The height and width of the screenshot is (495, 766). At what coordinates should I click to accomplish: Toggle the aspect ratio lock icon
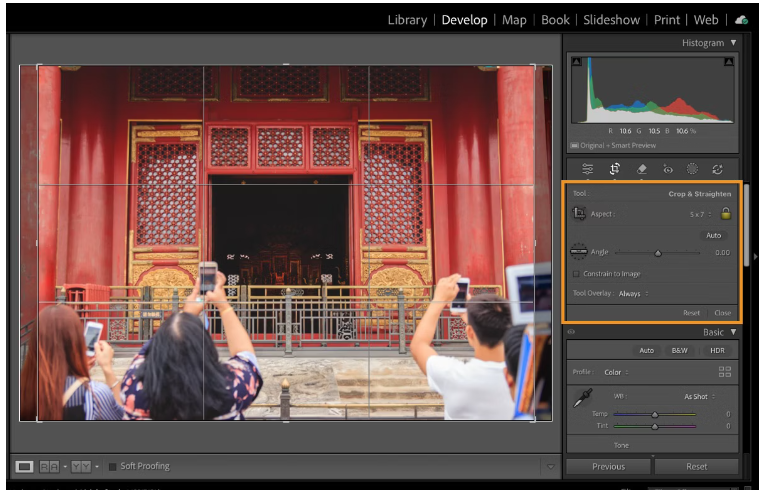click(x=726, y=213)
